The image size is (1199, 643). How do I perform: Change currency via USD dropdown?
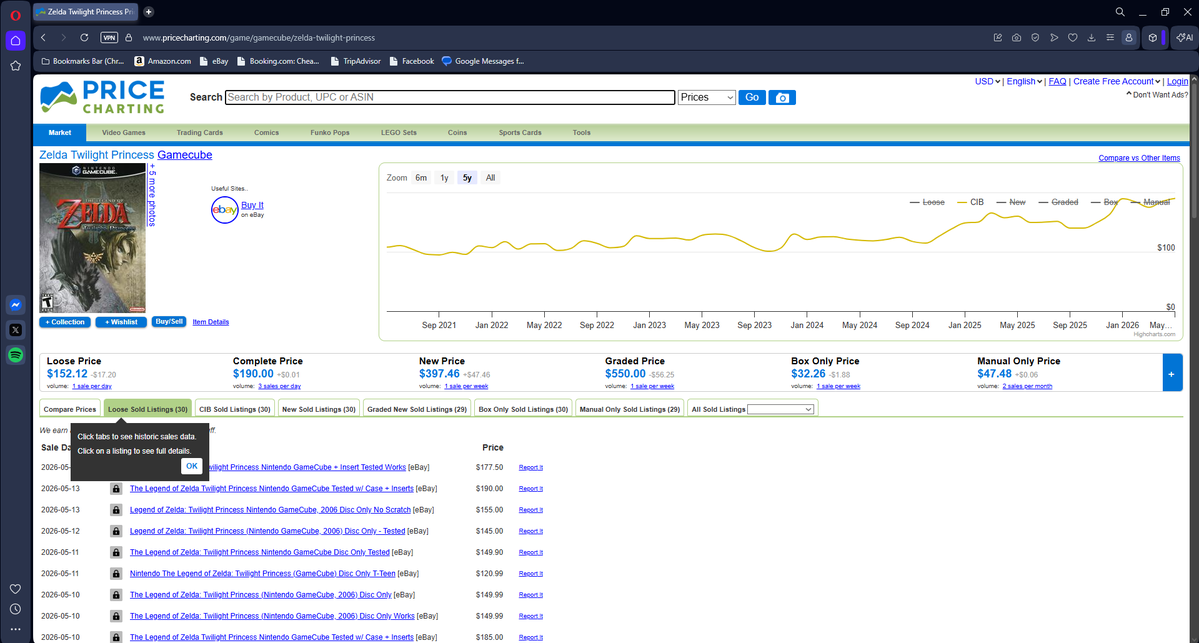[x=987, y=81]
